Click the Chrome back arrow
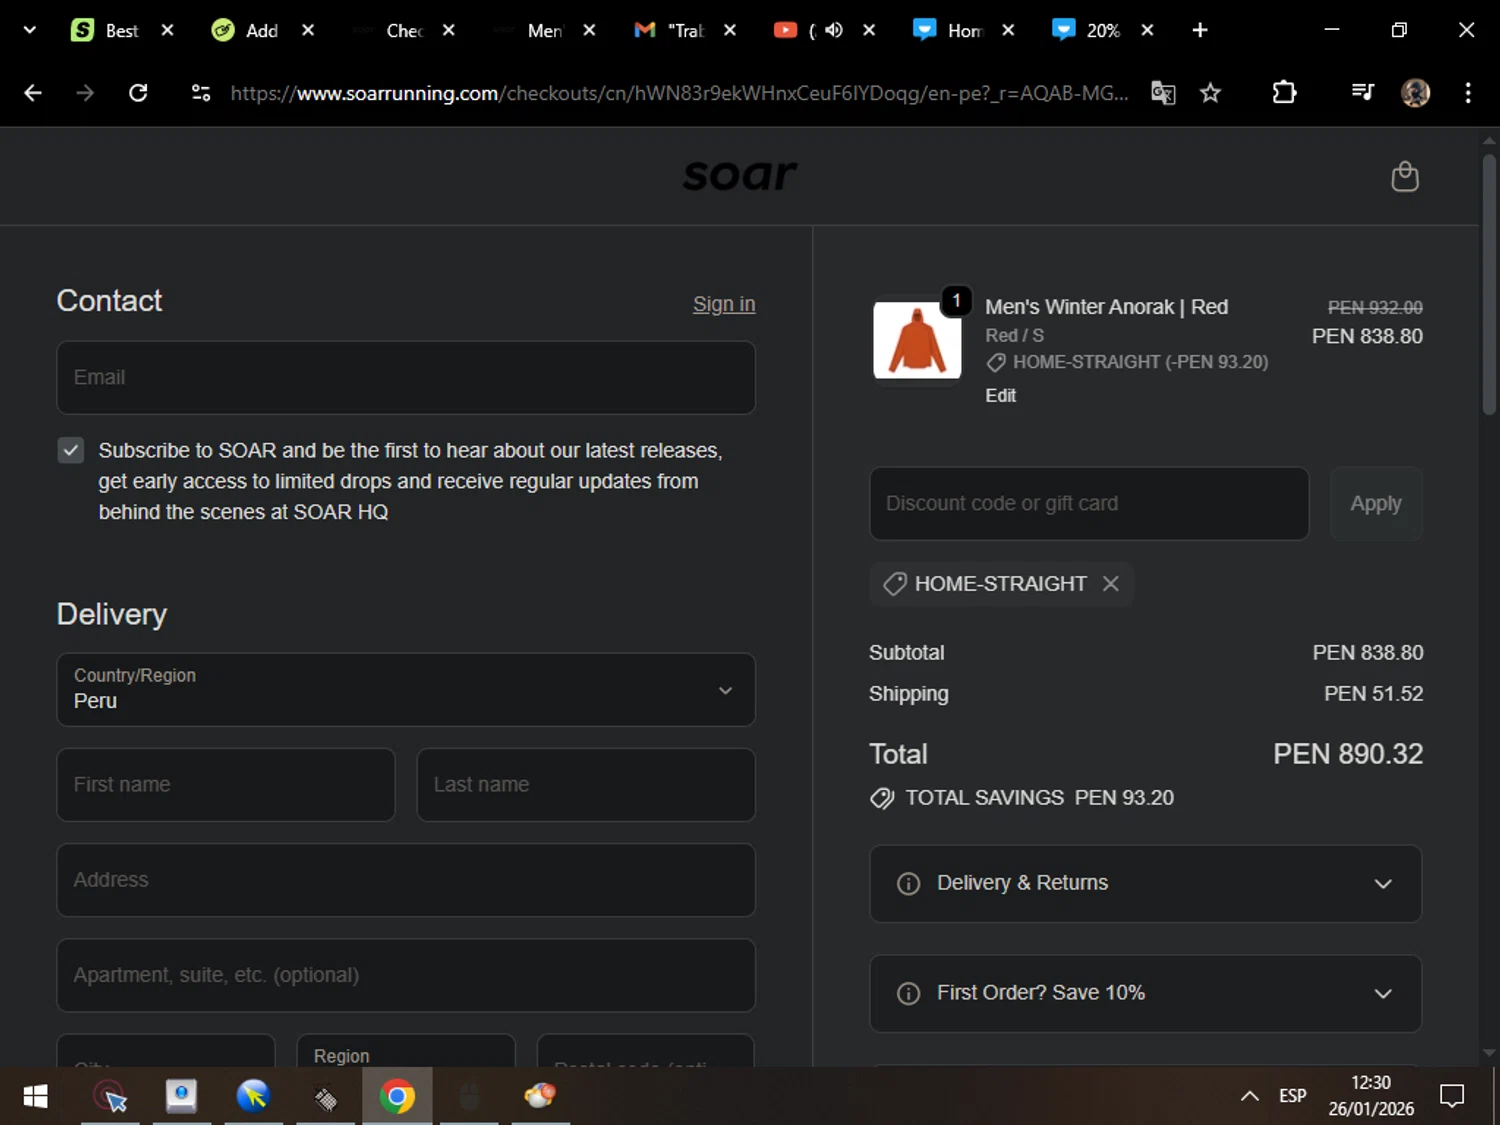 [x=33, y=93]
